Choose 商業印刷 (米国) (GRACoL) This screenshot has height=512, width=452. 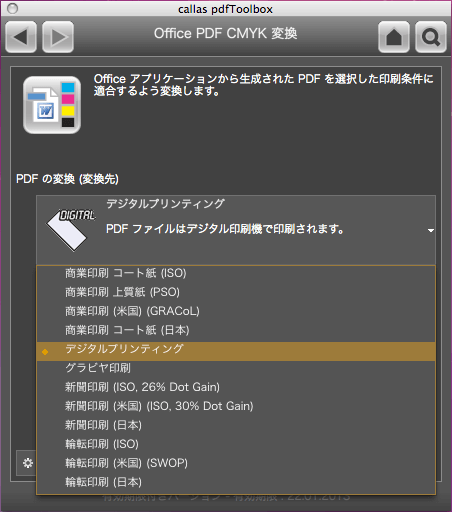236,311
